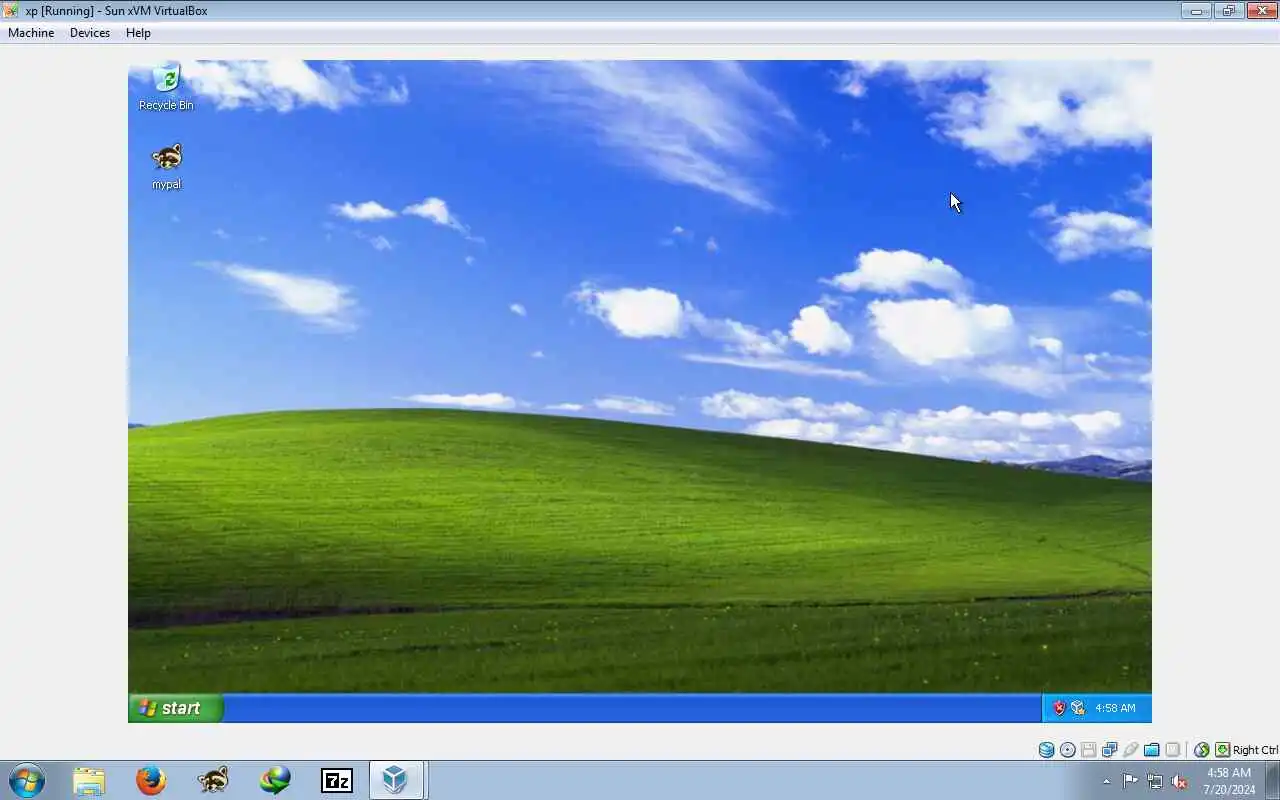Click the Show desktop strip at taskbar end
This screenshot has width=1280, height=800.
(x=1272, y=781)
